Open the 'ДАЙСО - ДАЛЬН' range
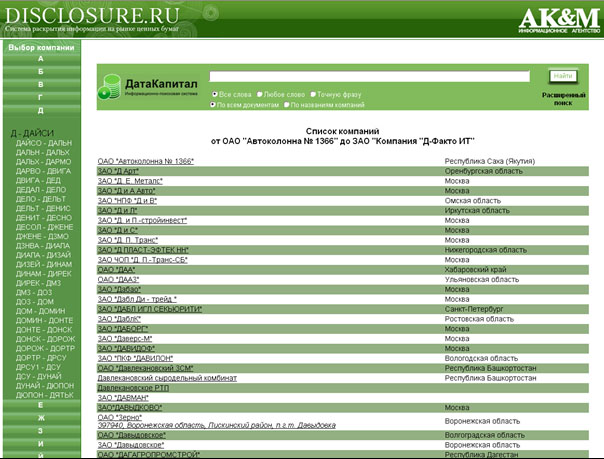Screen dimensions: 604x459 [44, 143]
